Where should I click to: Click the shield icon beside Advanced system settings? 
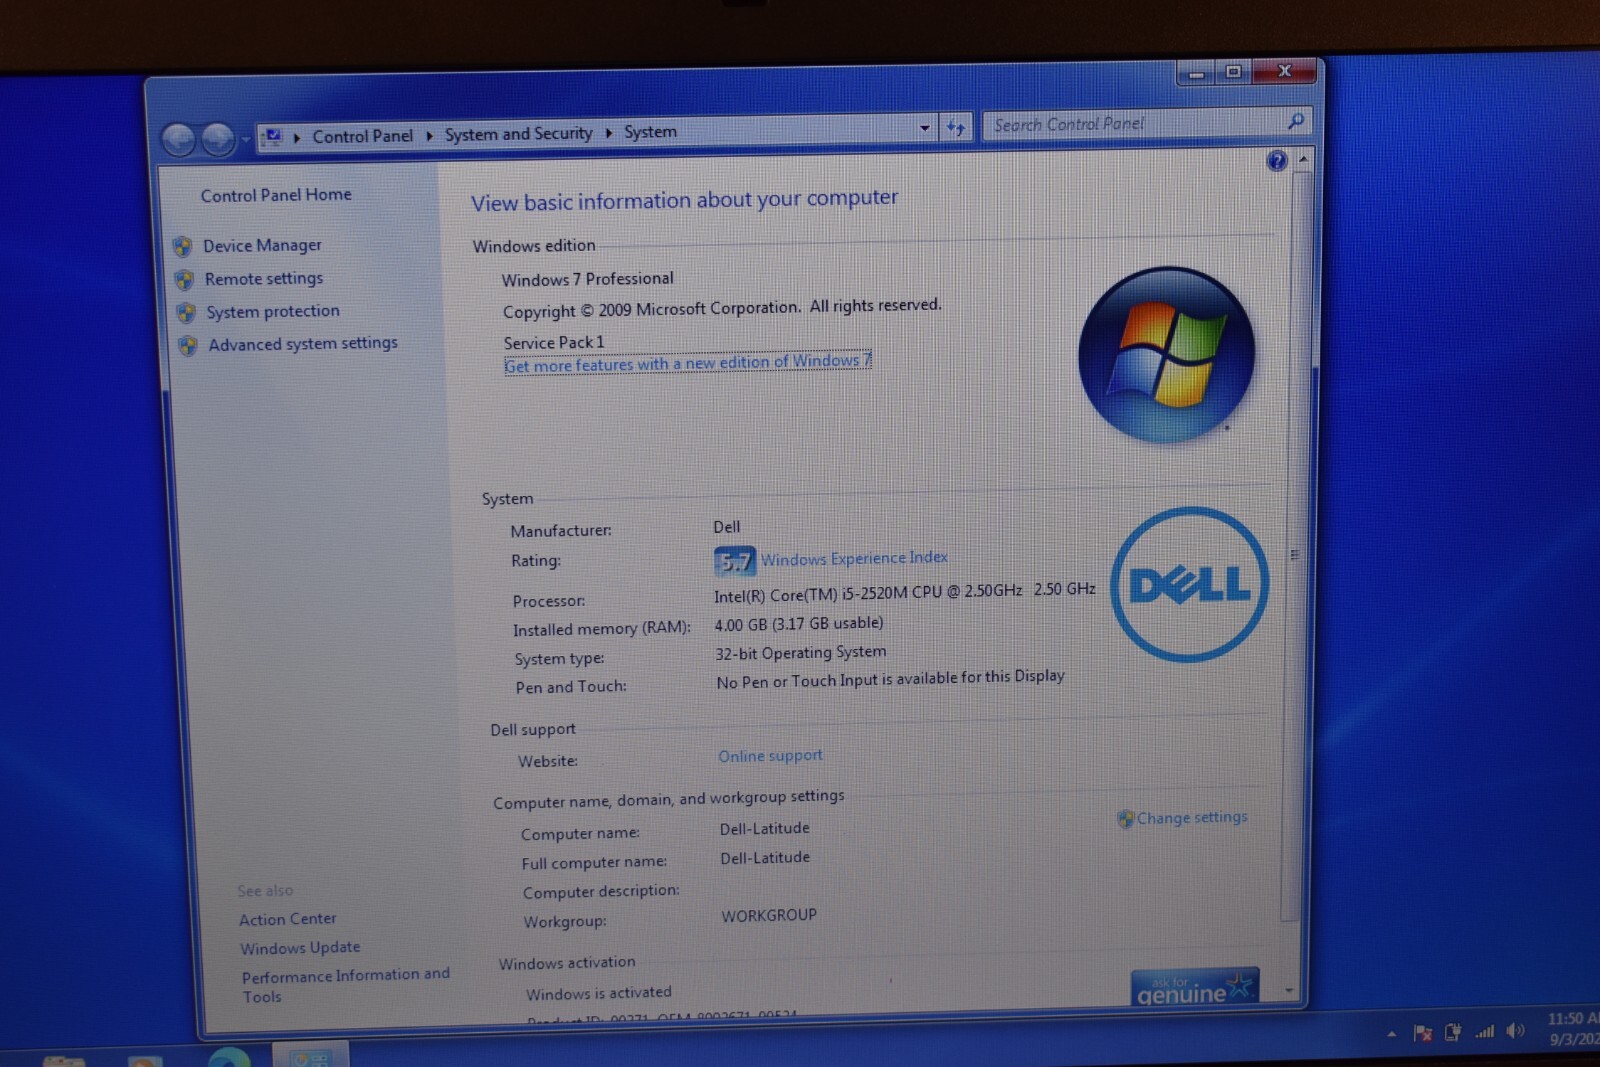[x=187, y=346]
